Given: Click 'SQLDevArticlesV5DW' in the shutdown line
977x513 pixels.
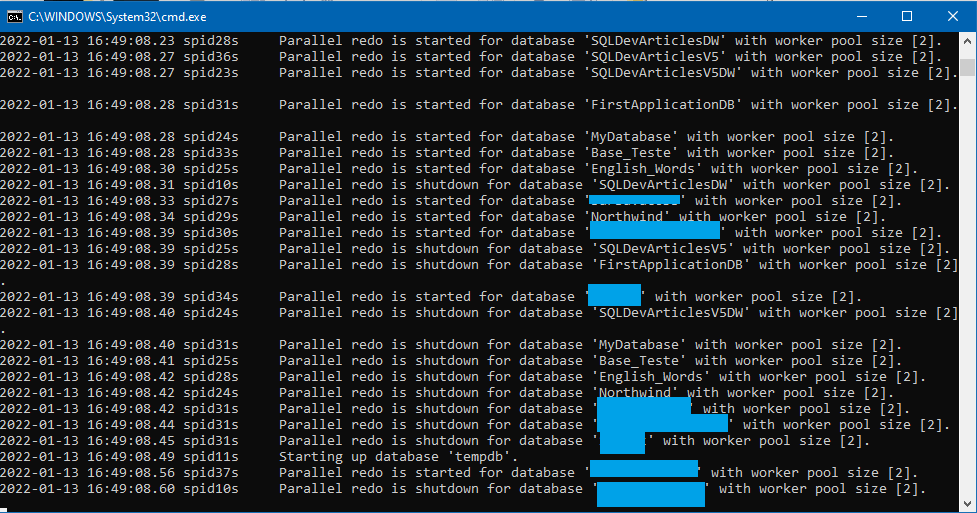Looking at the screenshot, I should coord(672,313).
